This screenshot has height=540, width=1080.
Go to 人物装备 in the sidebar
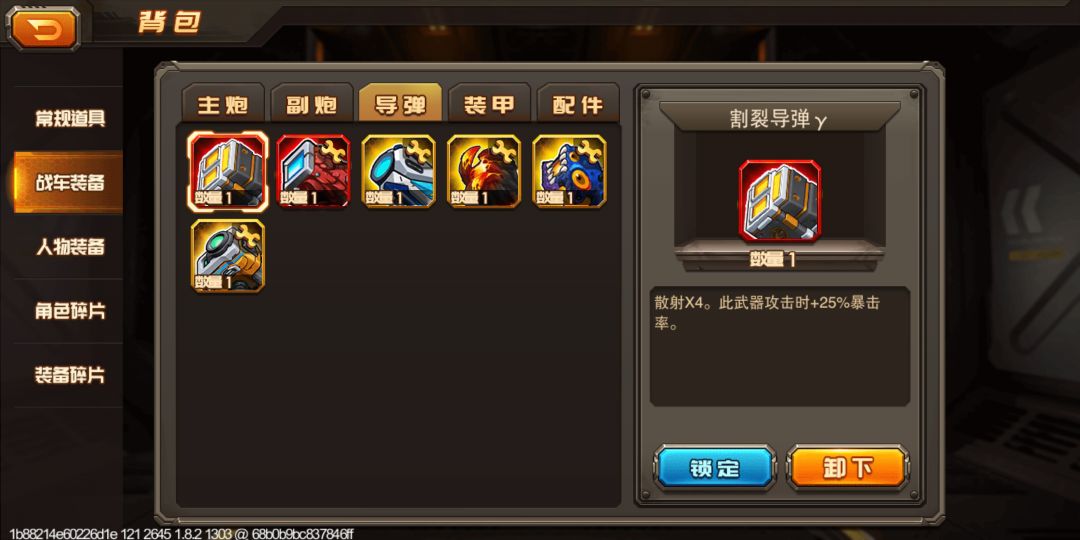[x=70, y=247]
